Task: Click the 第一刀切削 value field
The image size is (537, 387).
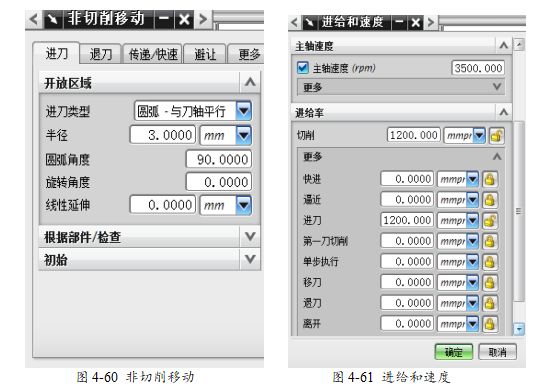Action: pos(407,241)
